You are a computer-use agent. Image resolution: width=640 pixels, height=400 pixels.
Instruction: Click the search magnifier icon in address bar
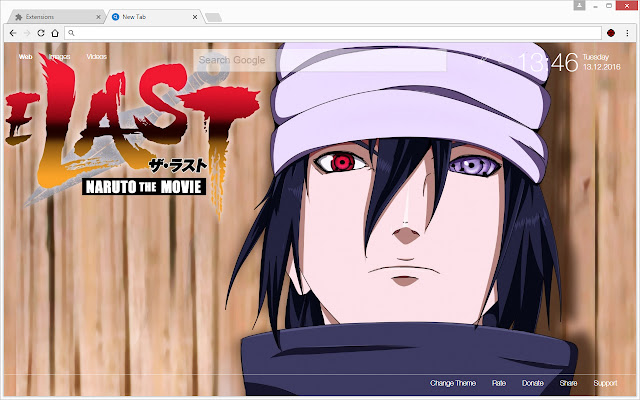71,33
